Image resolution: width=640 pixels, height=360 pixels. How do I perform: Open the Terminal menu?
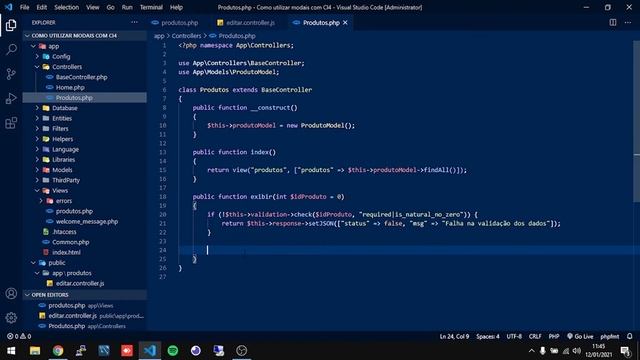151,7
